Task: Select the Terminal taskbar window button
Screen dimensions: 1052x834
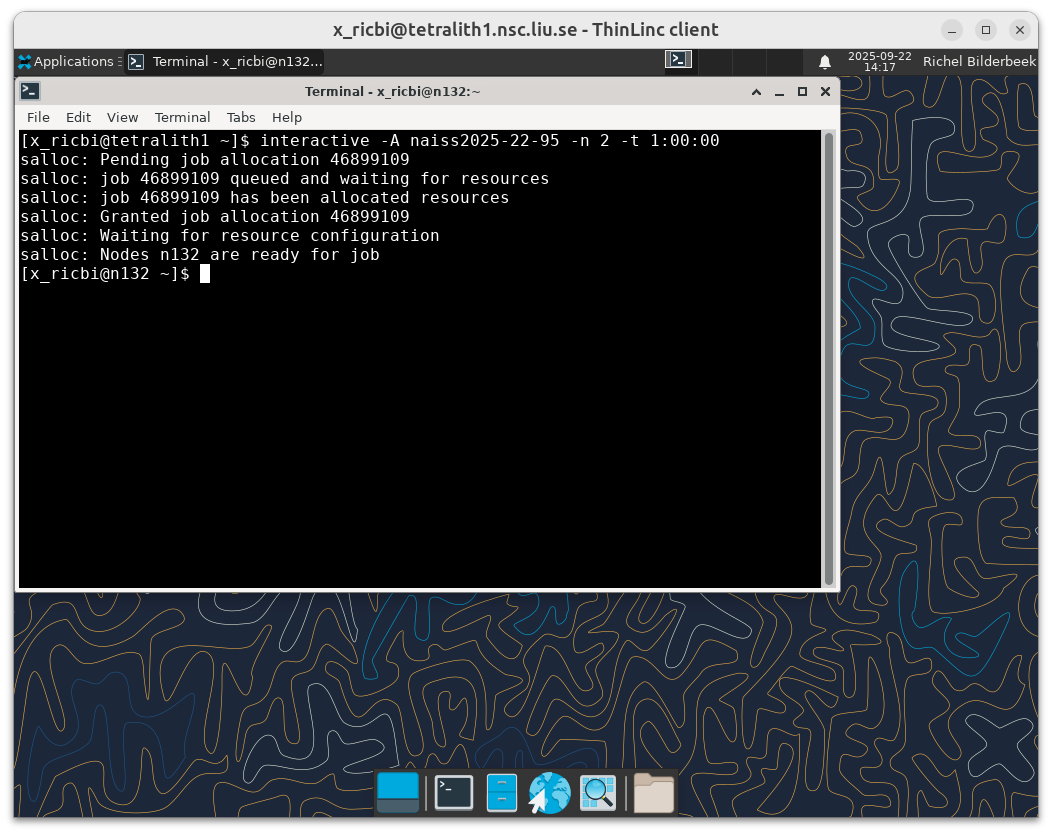Action: tap(225, 62)
